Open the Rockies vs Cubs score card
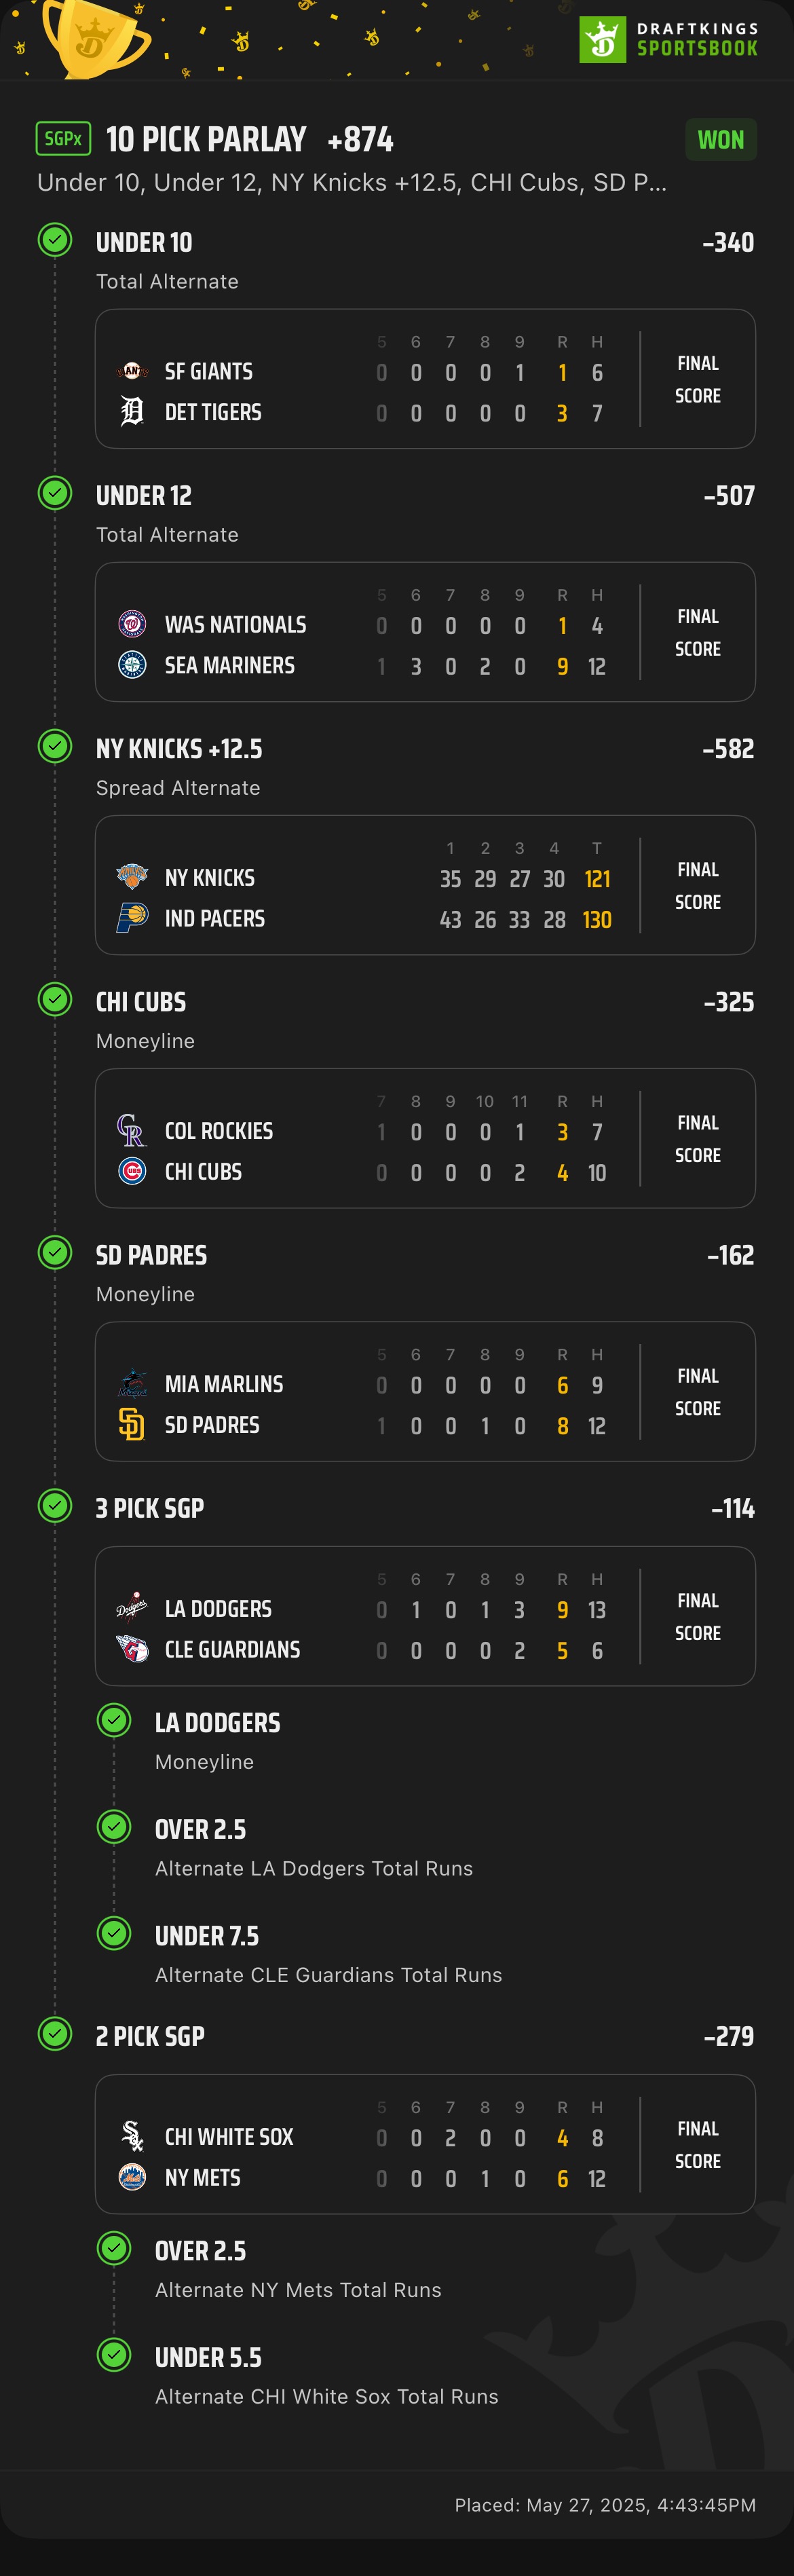The image size is (794, 2576). click(425, 1138)
